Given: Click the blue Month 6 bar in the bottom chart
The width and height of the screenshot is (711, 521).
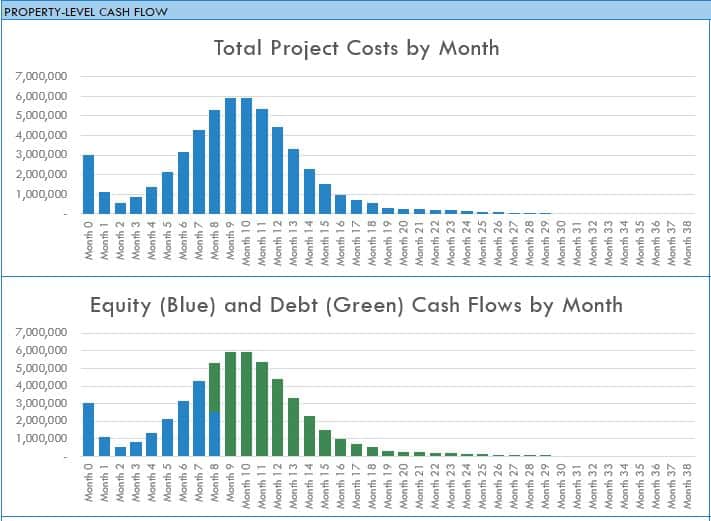Looking at the screenshot, I should (x=183, y=428).
